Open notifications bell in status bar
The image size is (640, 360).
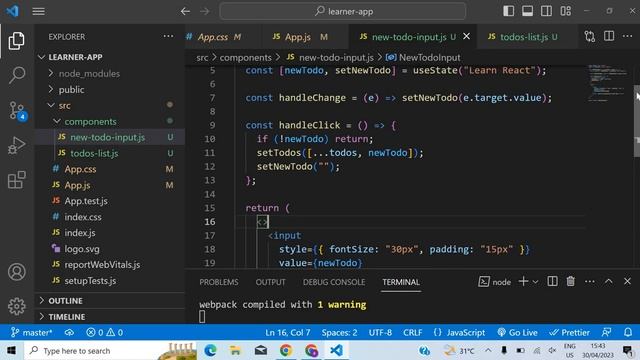tap(628, 332)
